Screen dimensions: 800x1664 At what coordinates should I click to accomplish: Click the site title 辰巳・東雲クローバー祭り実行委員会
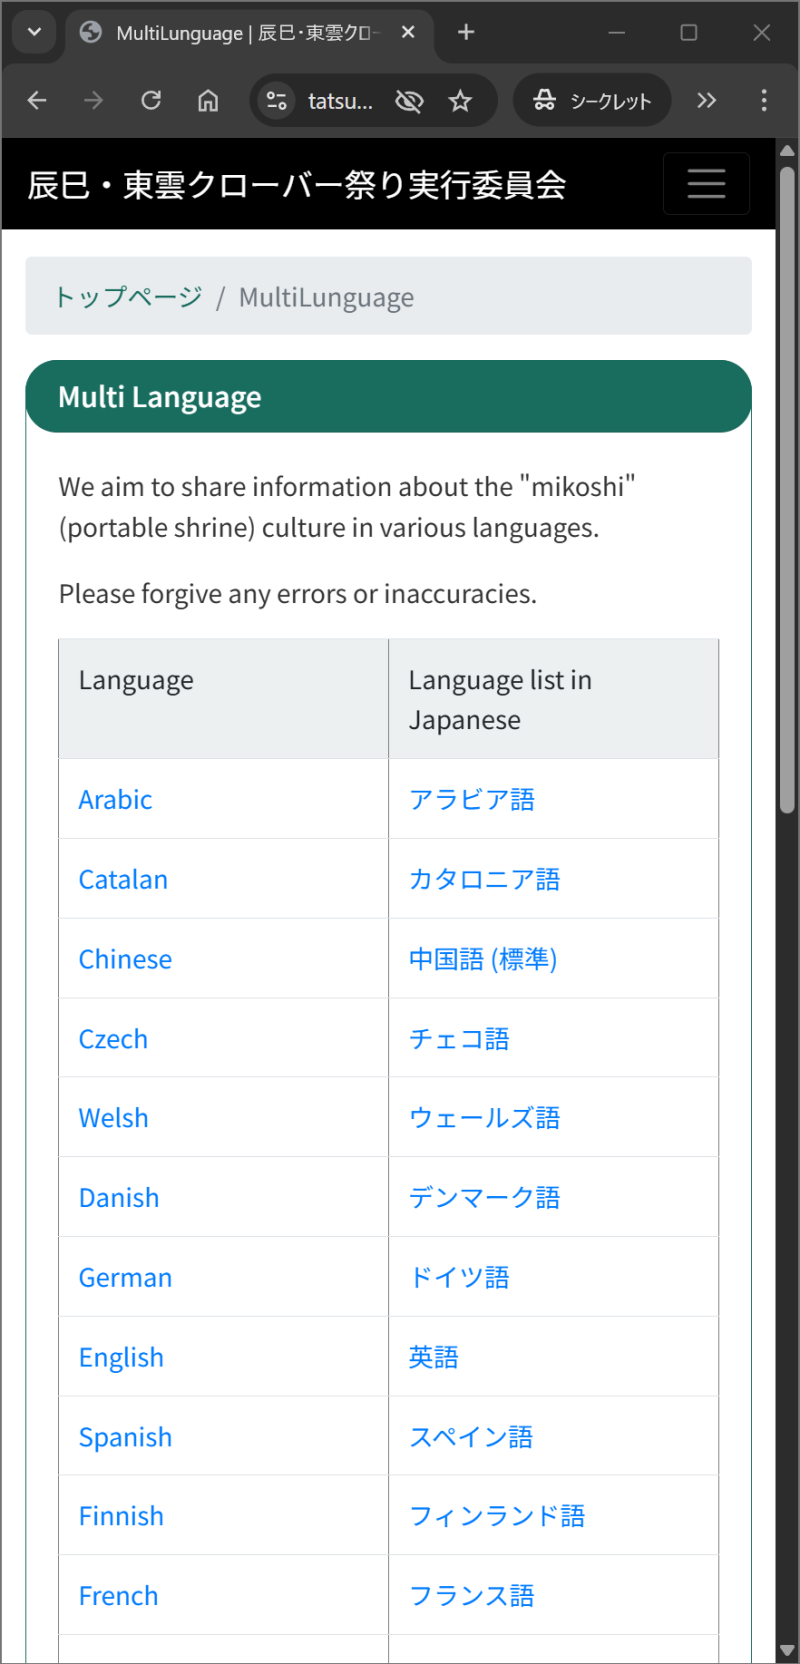297,185
